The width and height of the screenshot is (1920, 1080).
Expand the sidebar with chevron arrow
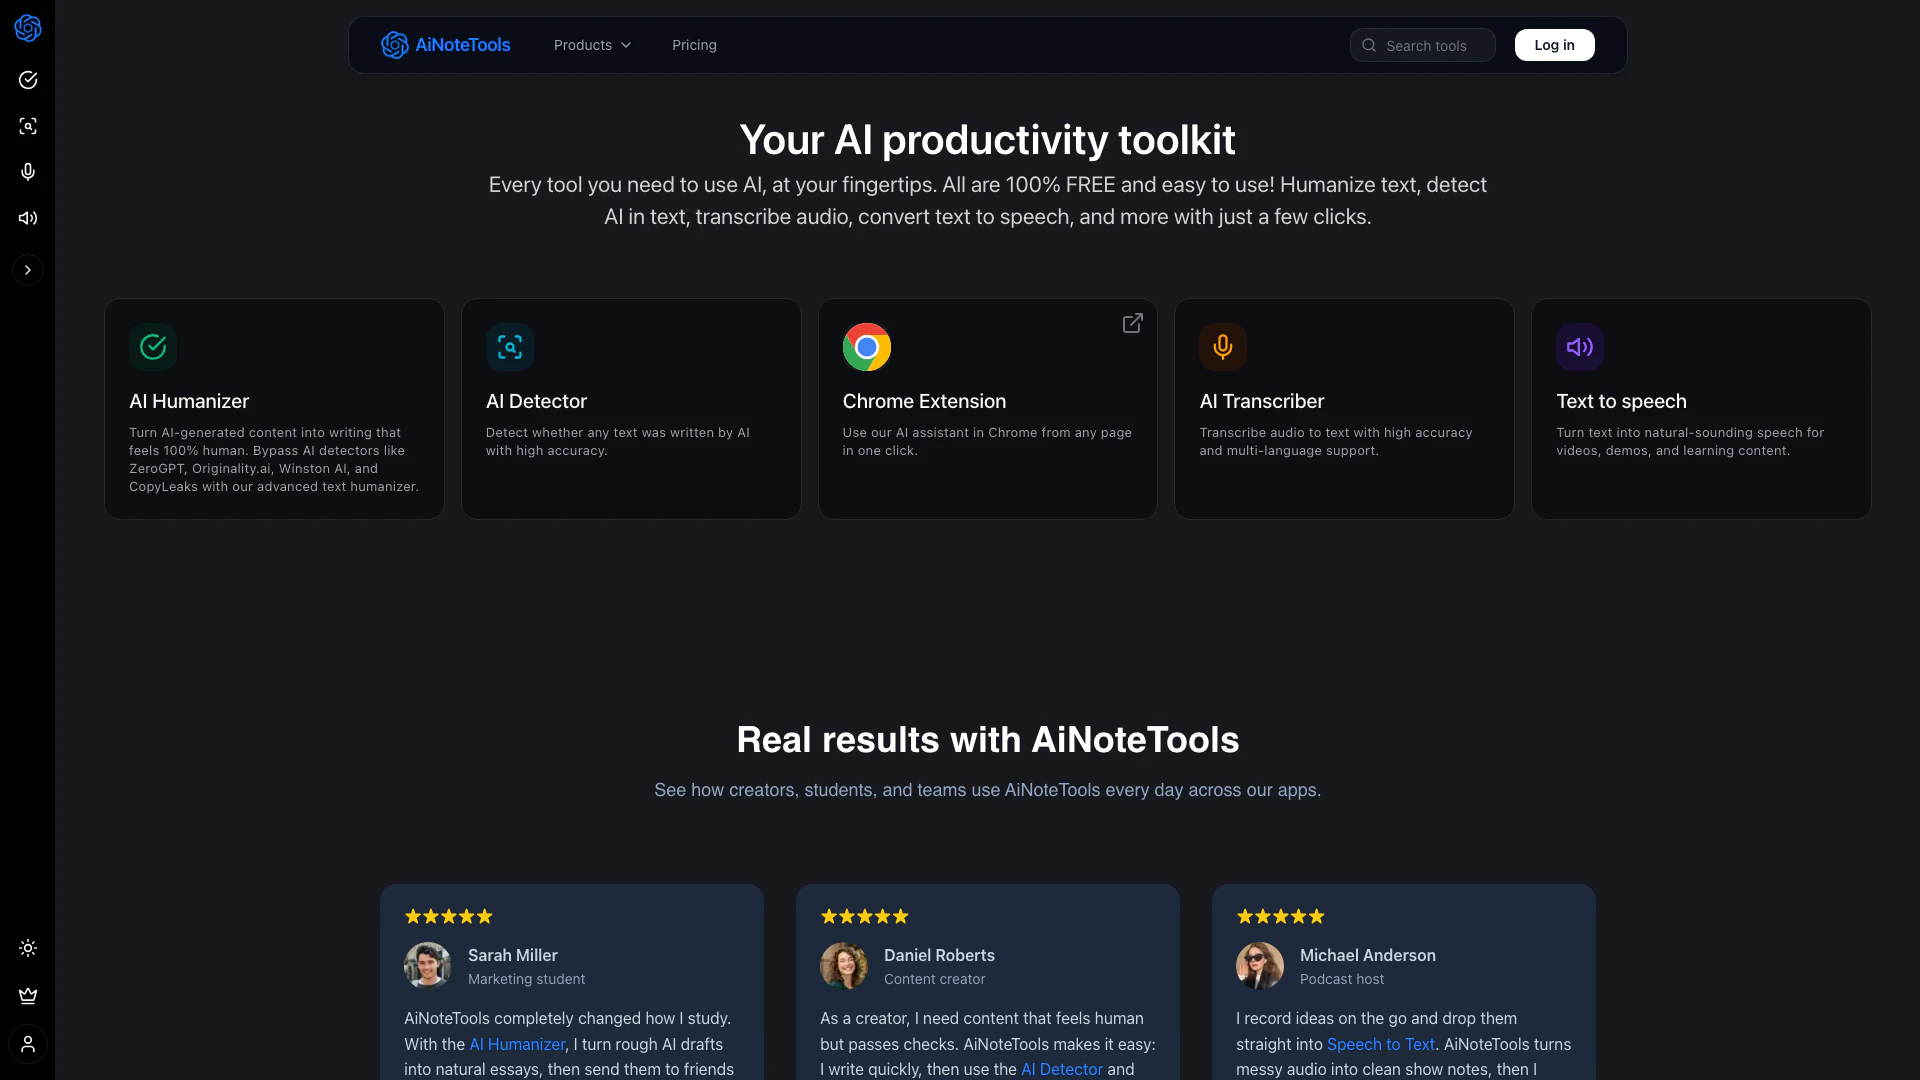pyautogui.click(x=28, y=270)
